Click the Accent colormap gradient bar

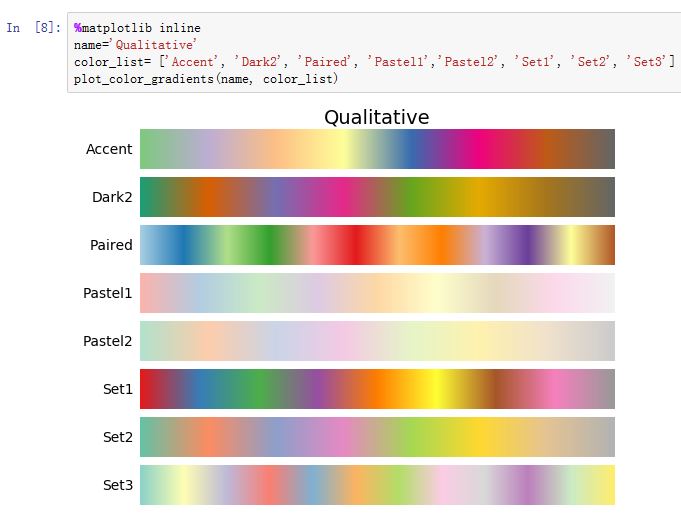[377, 149]
